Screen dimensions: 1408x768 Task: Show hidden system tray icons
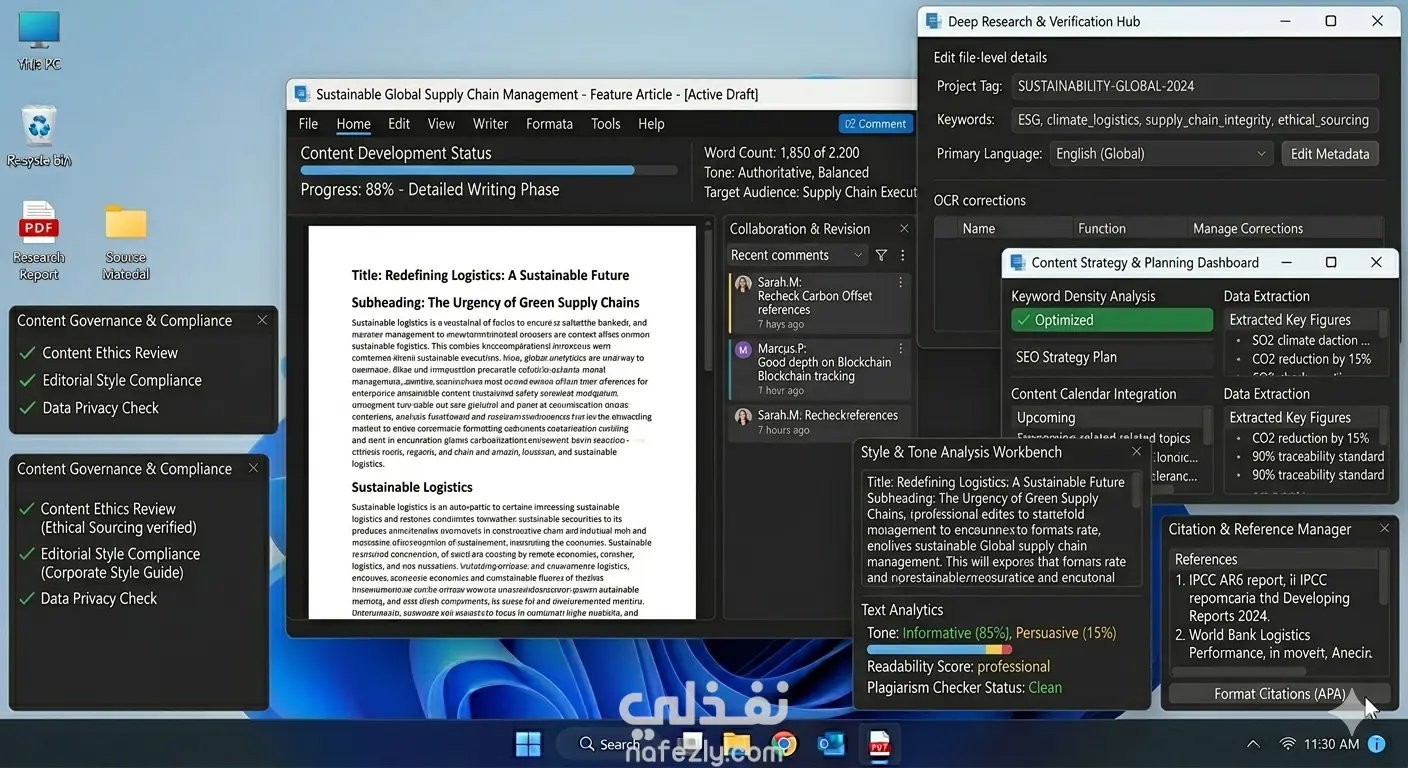pyautogui.click(x=1253, y=744)
